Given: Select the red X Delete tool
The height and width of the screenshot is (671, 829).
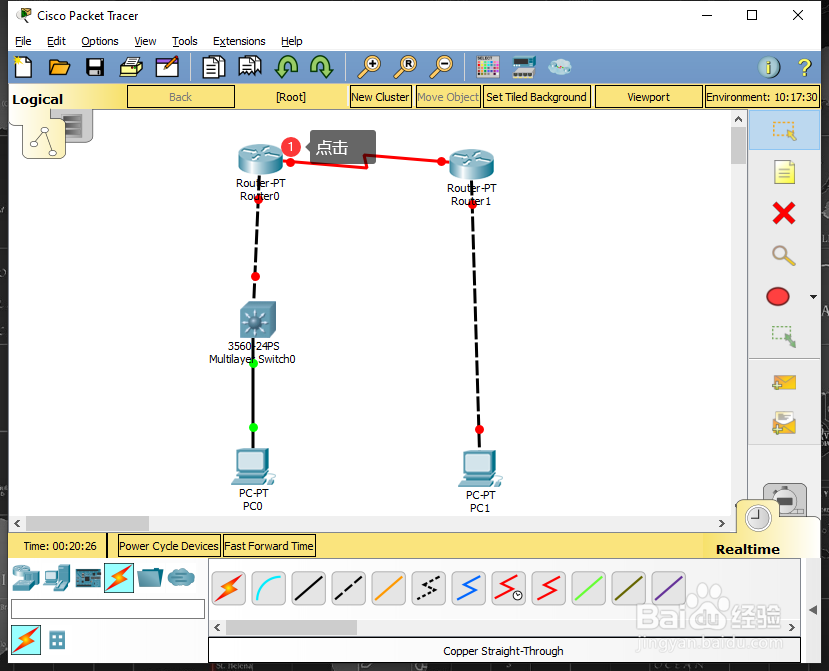Looking at the screenshot, I should [x=784, y=214].
